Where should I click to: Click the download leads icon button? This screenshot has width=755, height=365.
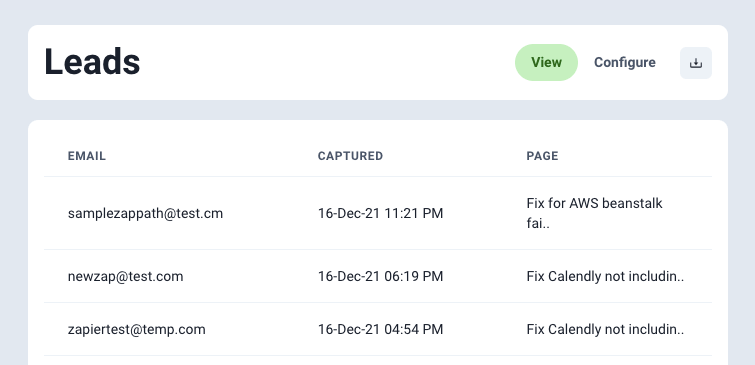coord(696,63)
